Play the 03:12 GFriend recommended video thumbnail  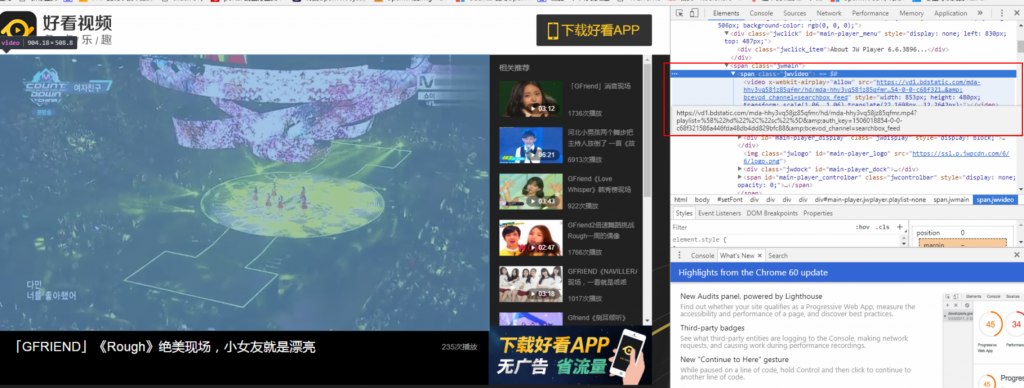point(530,99)
